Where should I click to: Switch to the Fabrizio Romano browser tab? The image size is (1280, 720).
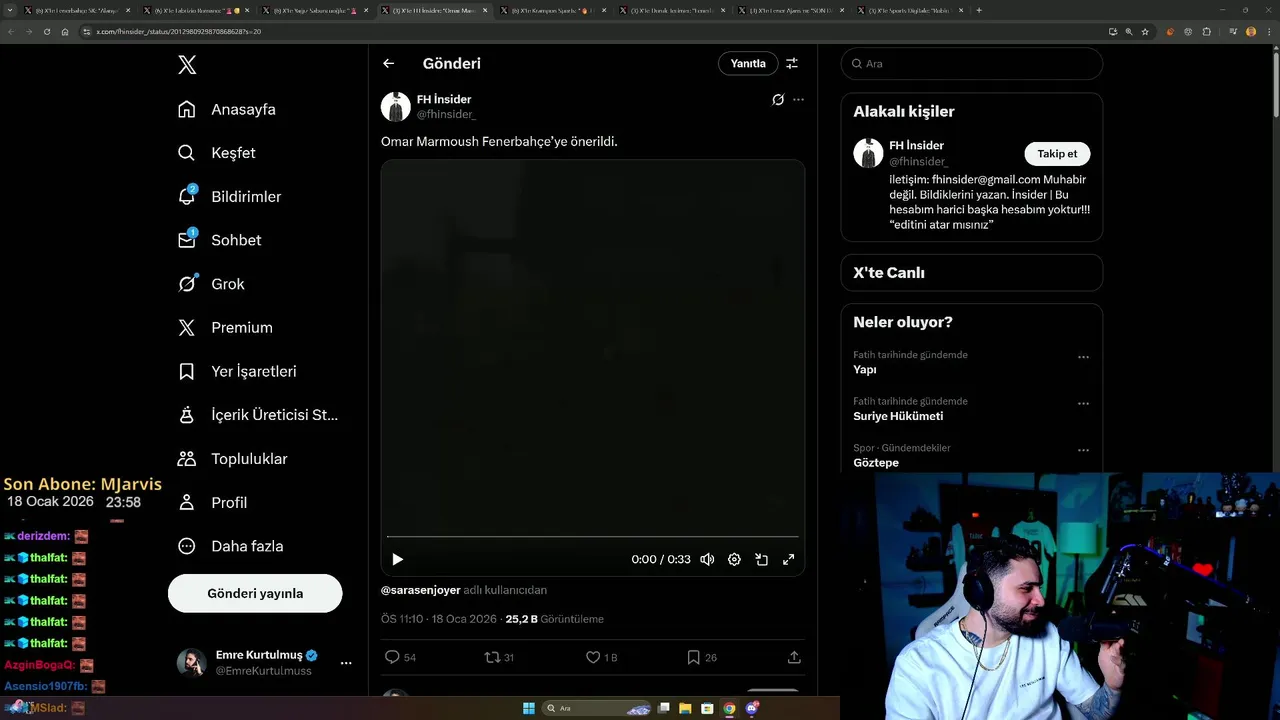[x=196, y=10]
